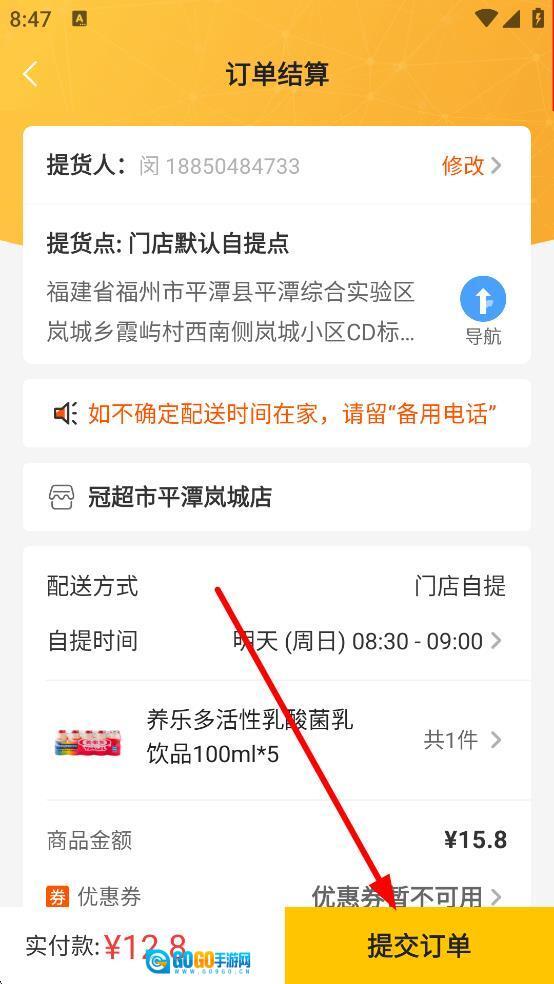
Task: Tap 修改 to edit pickup person
Action: point(463,166)
